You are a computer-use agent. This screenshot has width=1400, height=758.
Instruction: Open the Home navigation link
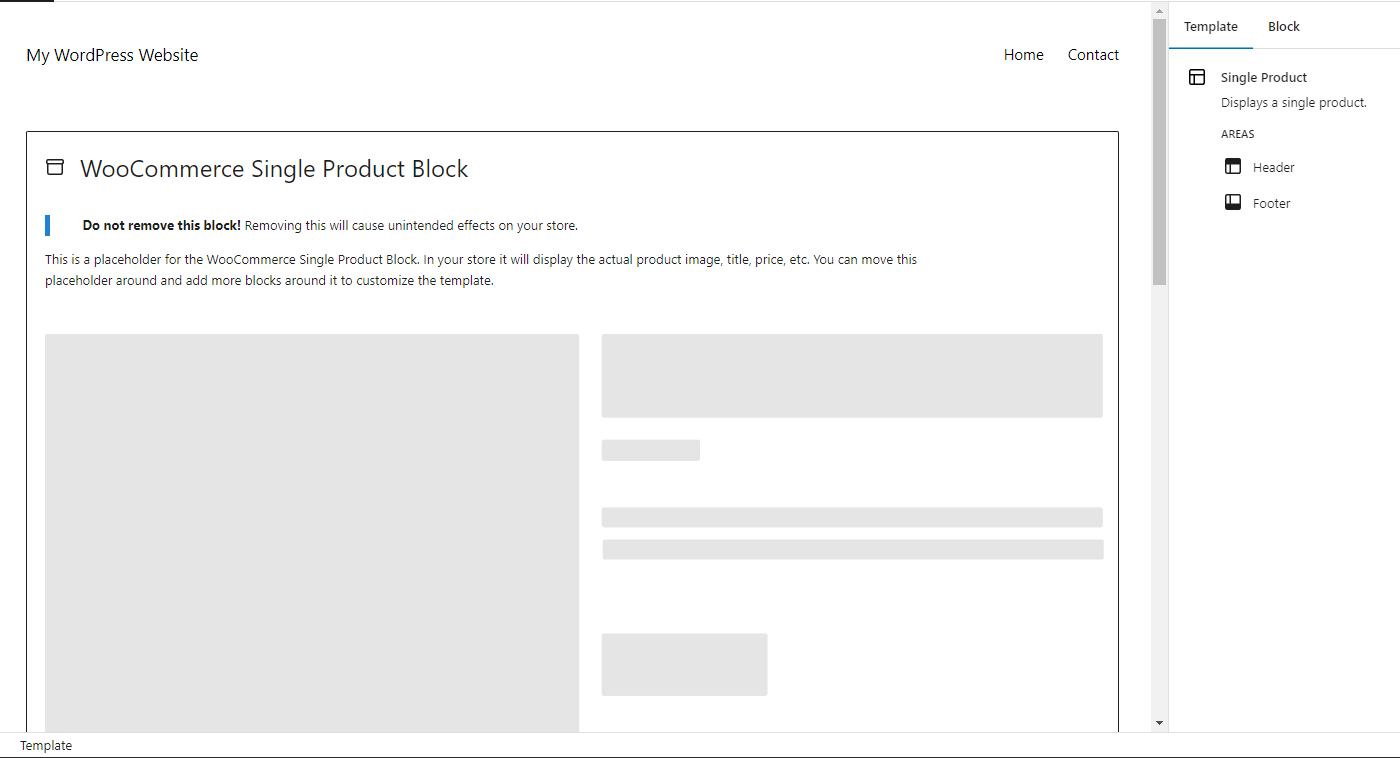click(x=1024, y=55)
